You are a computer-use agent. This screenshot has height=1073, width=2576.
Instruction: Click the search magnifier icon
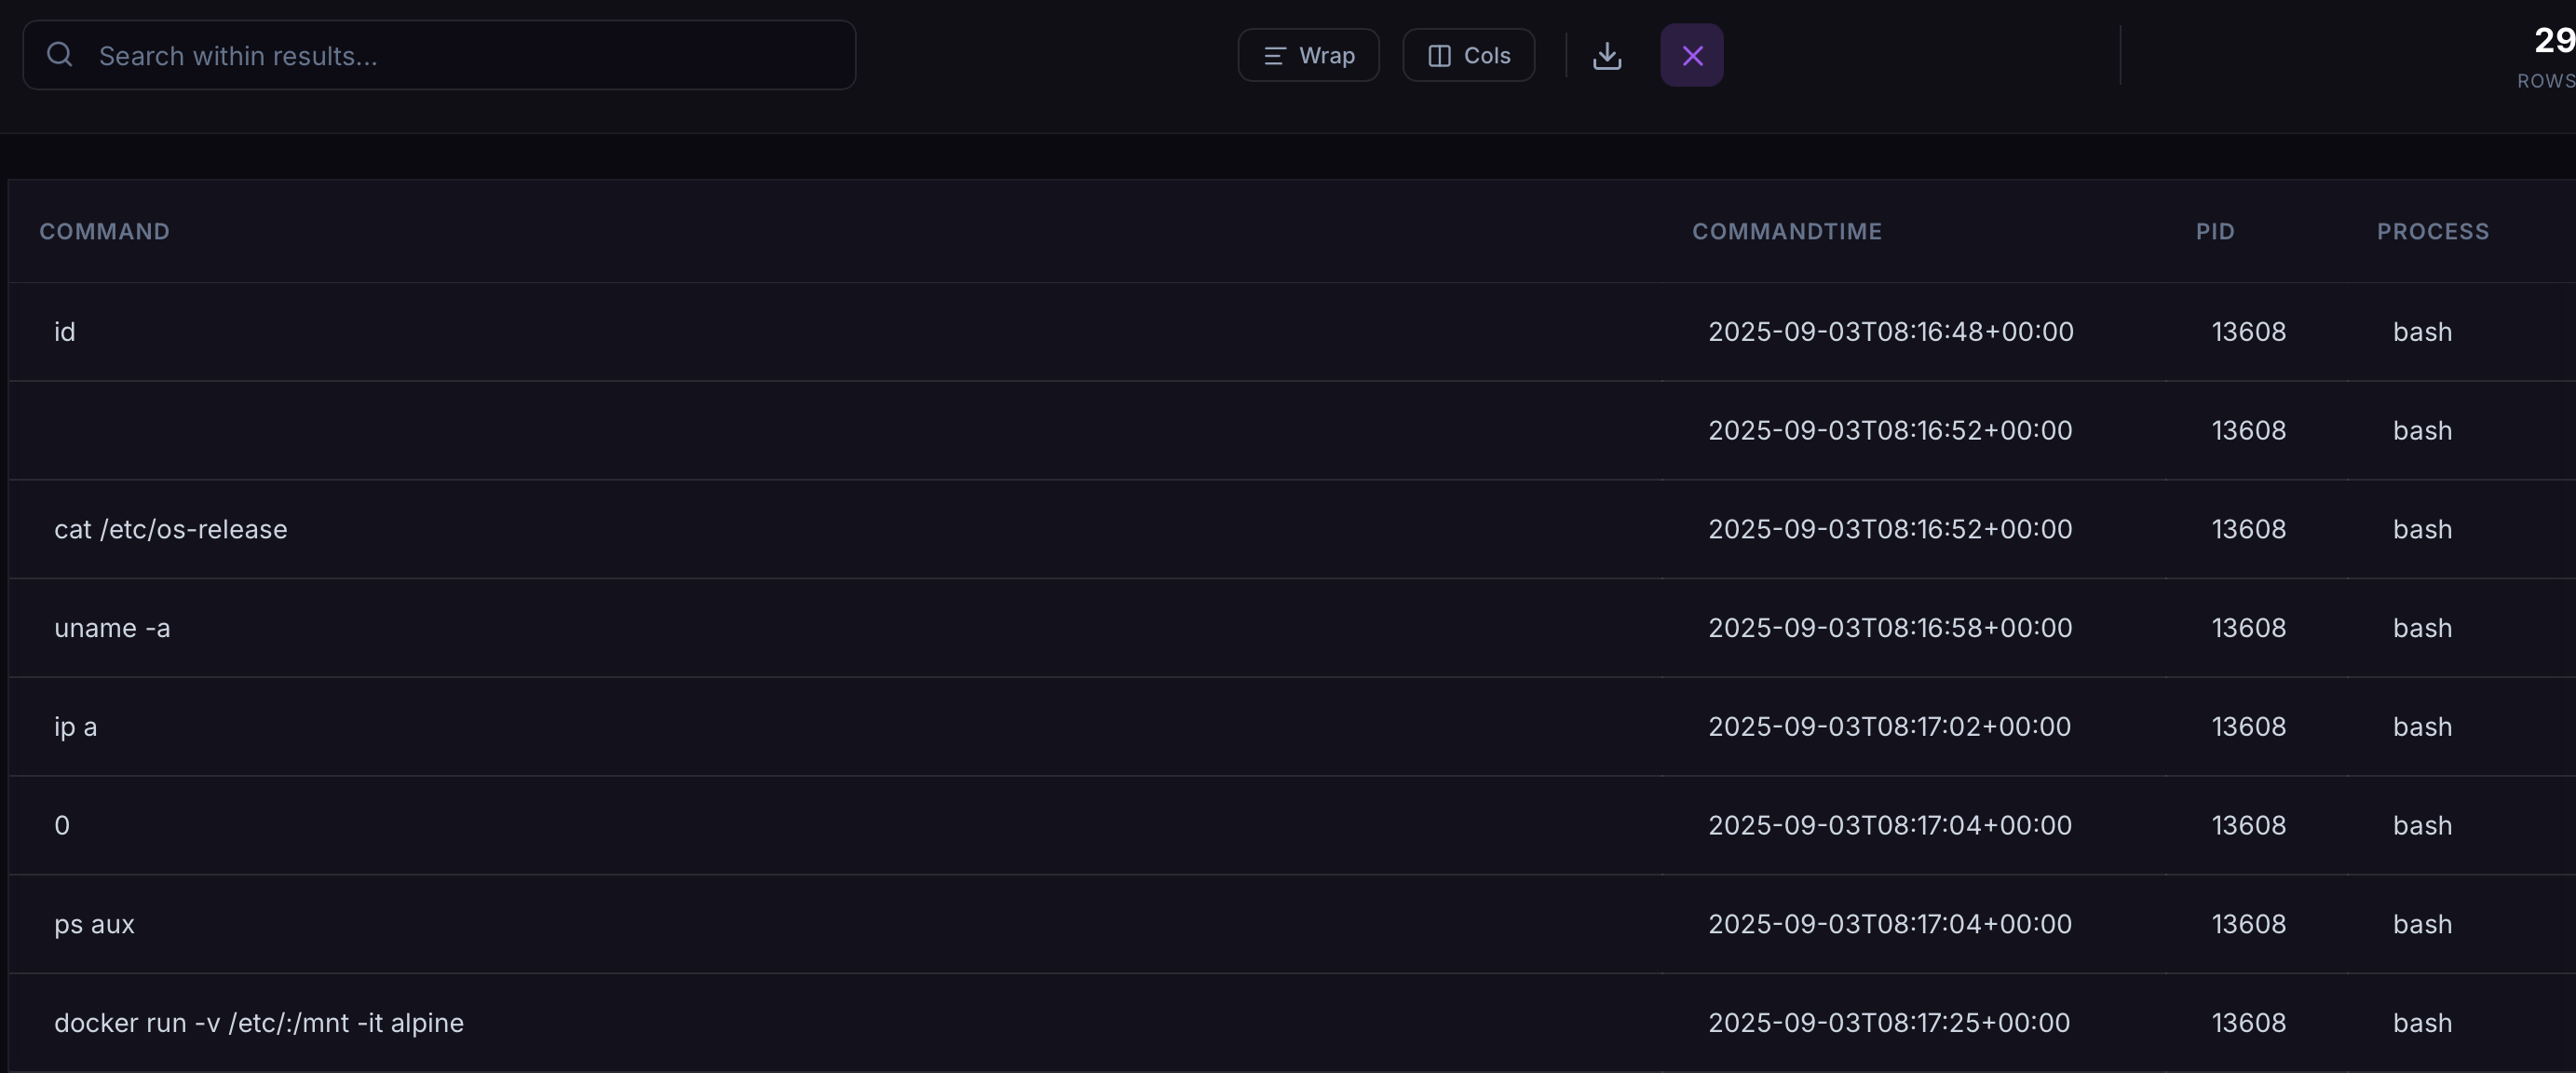60,55
